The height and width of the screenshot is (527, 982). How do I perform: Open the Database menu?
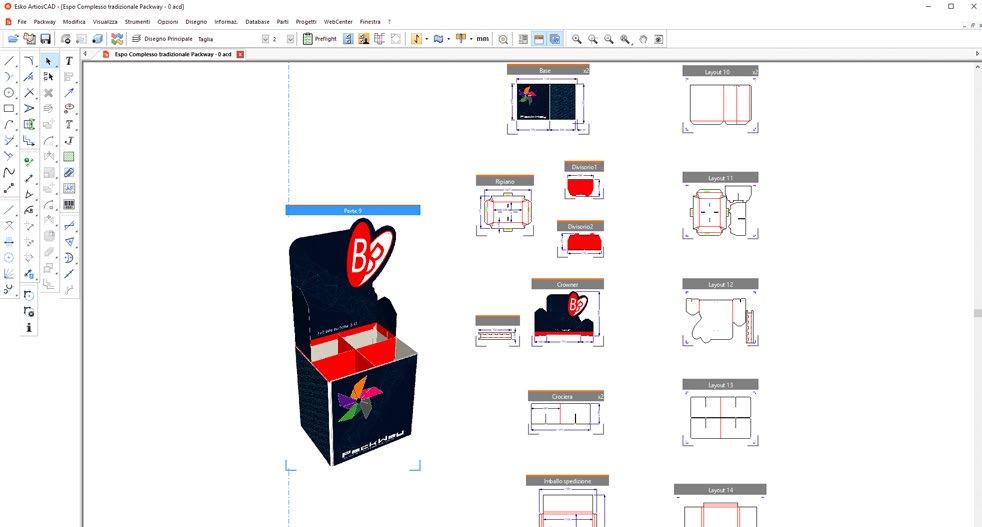[257, 21]
